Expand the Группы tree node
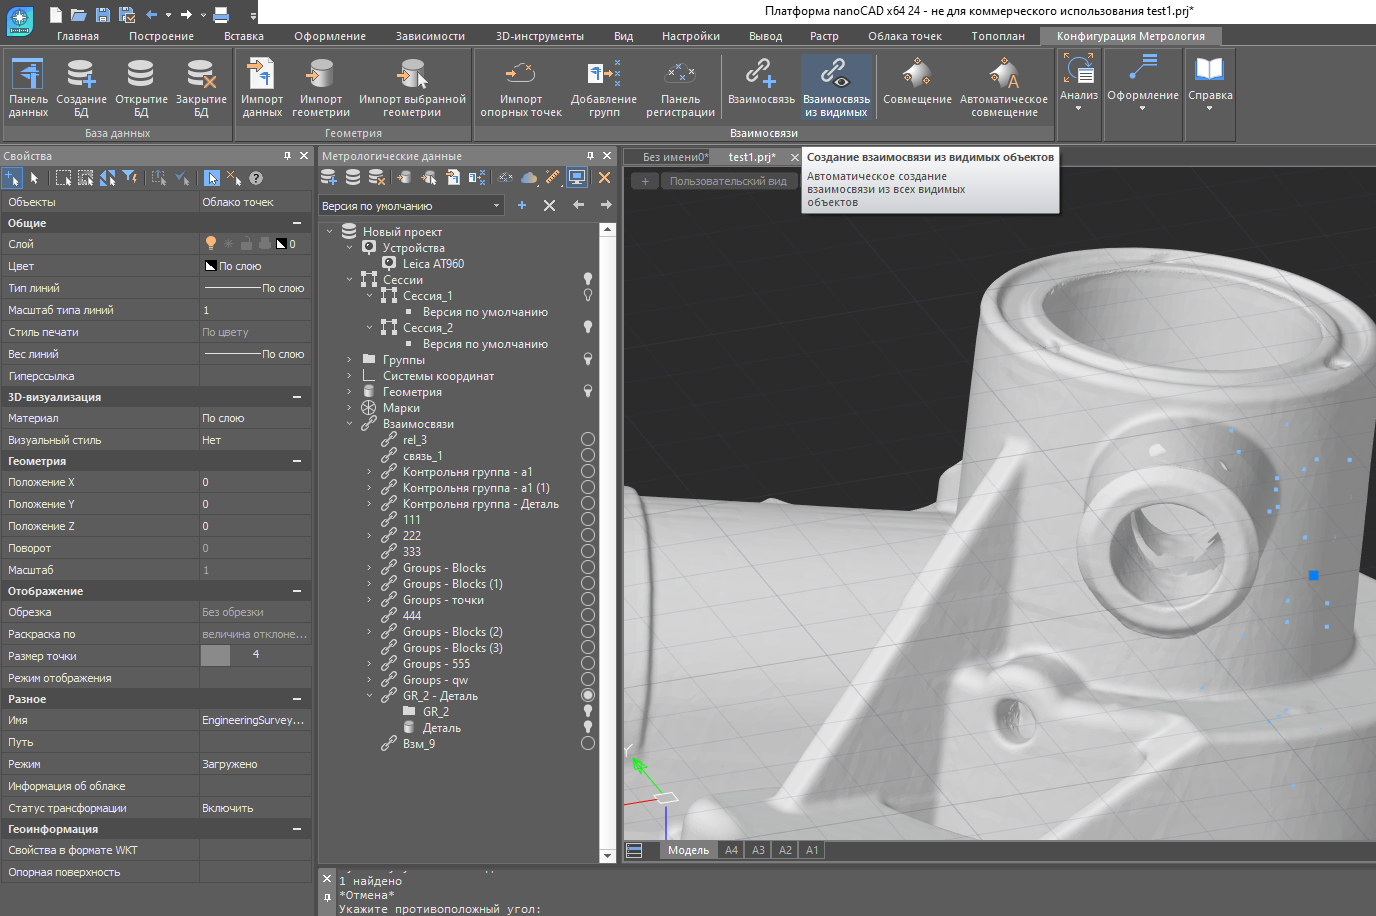The image size is (1376, 916). tap(349, 360)
